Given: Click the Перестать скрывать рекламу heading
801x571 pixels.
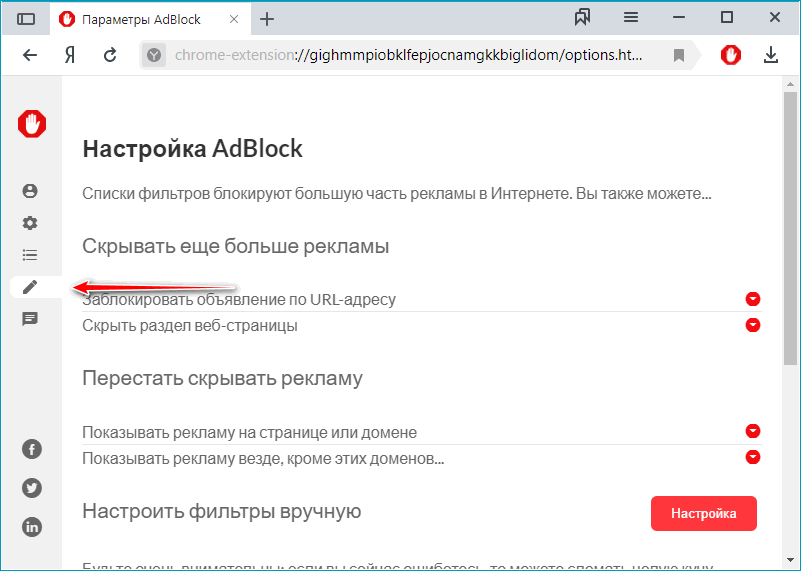Looking at the screenshot, I should pyautogui.click(x=222, y=378).
